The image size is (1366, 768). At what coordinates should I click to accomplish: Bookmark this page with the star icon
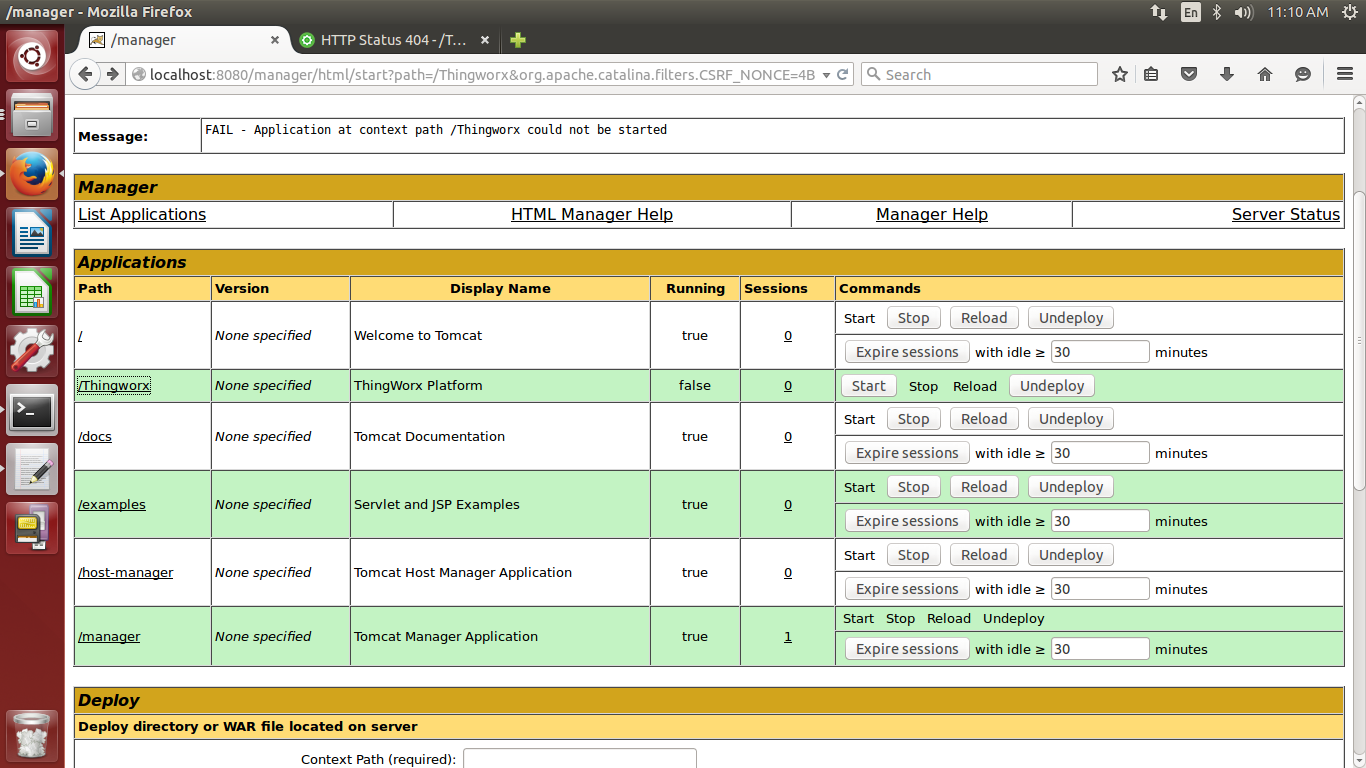point(1120,74)
